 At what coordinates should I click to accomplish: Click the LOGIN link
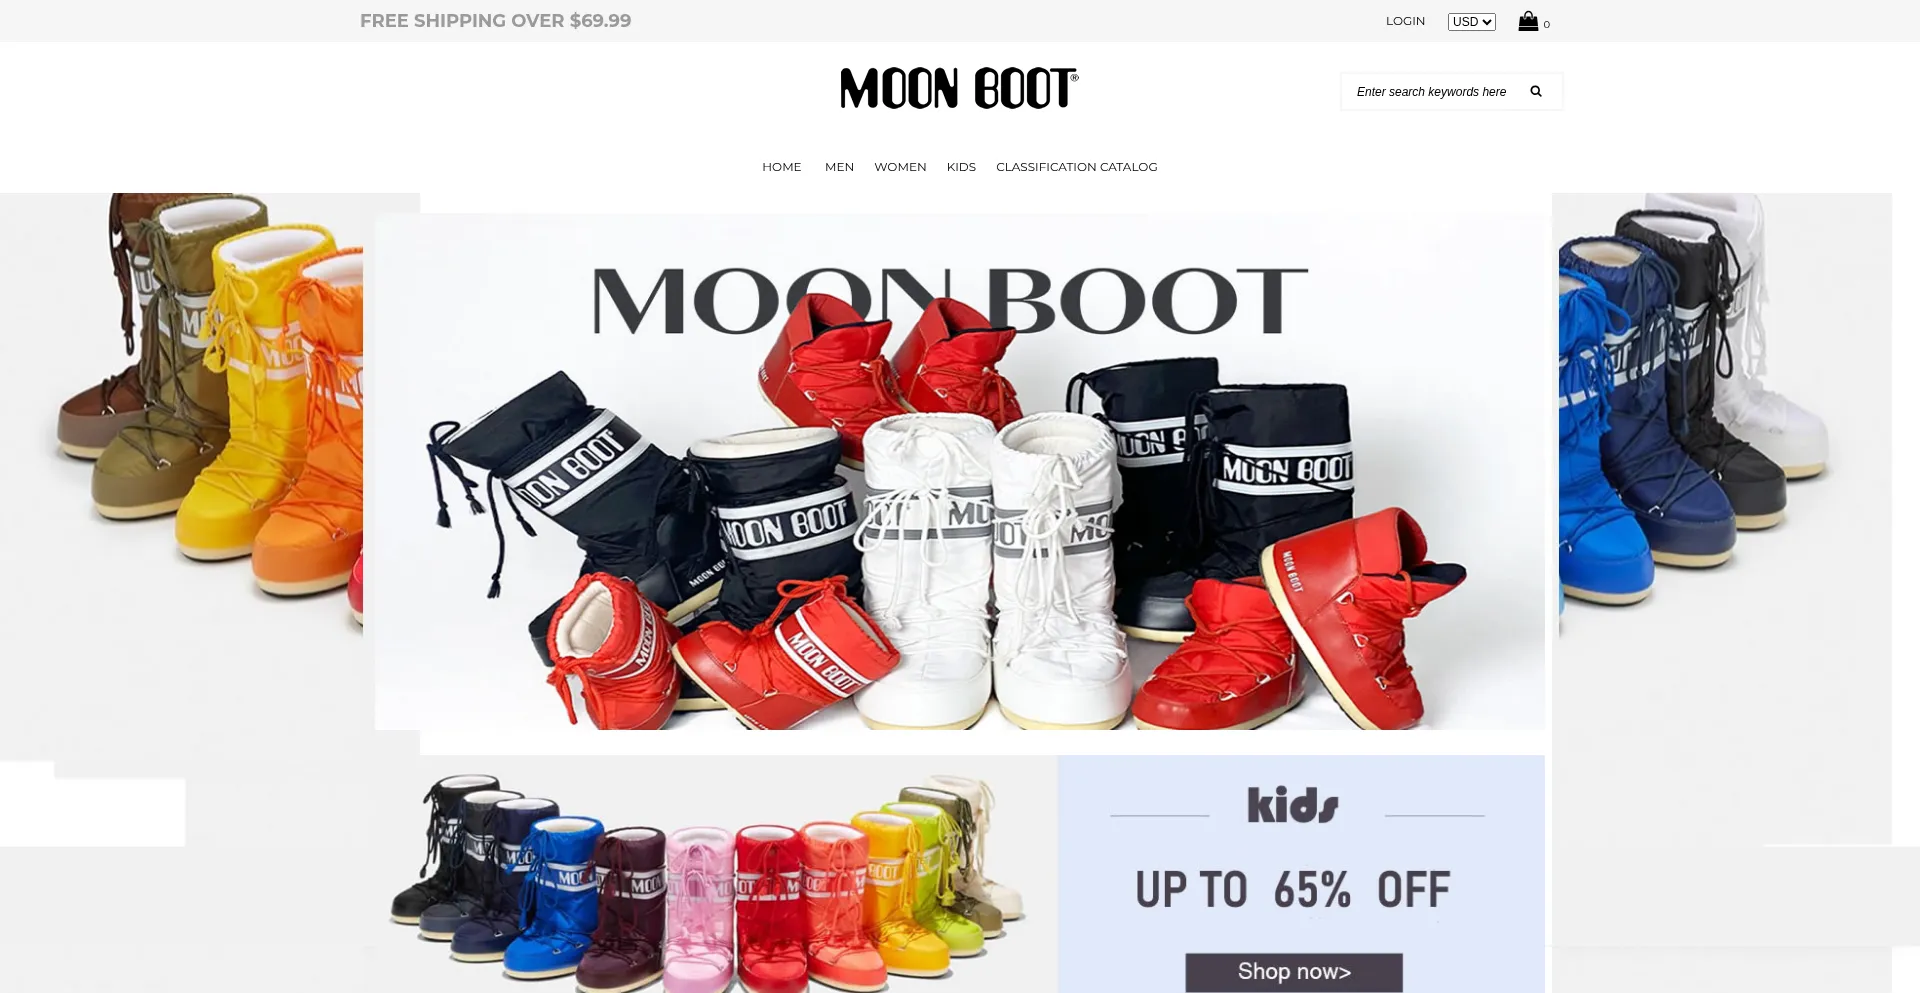1405,21
